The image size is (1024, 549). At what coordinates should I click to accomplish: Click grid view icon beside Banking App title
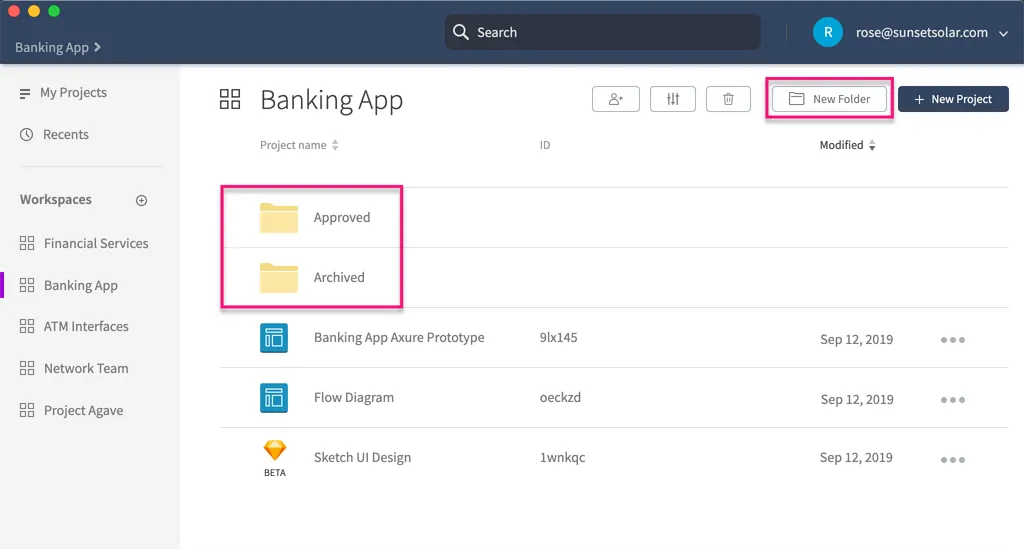230,99
